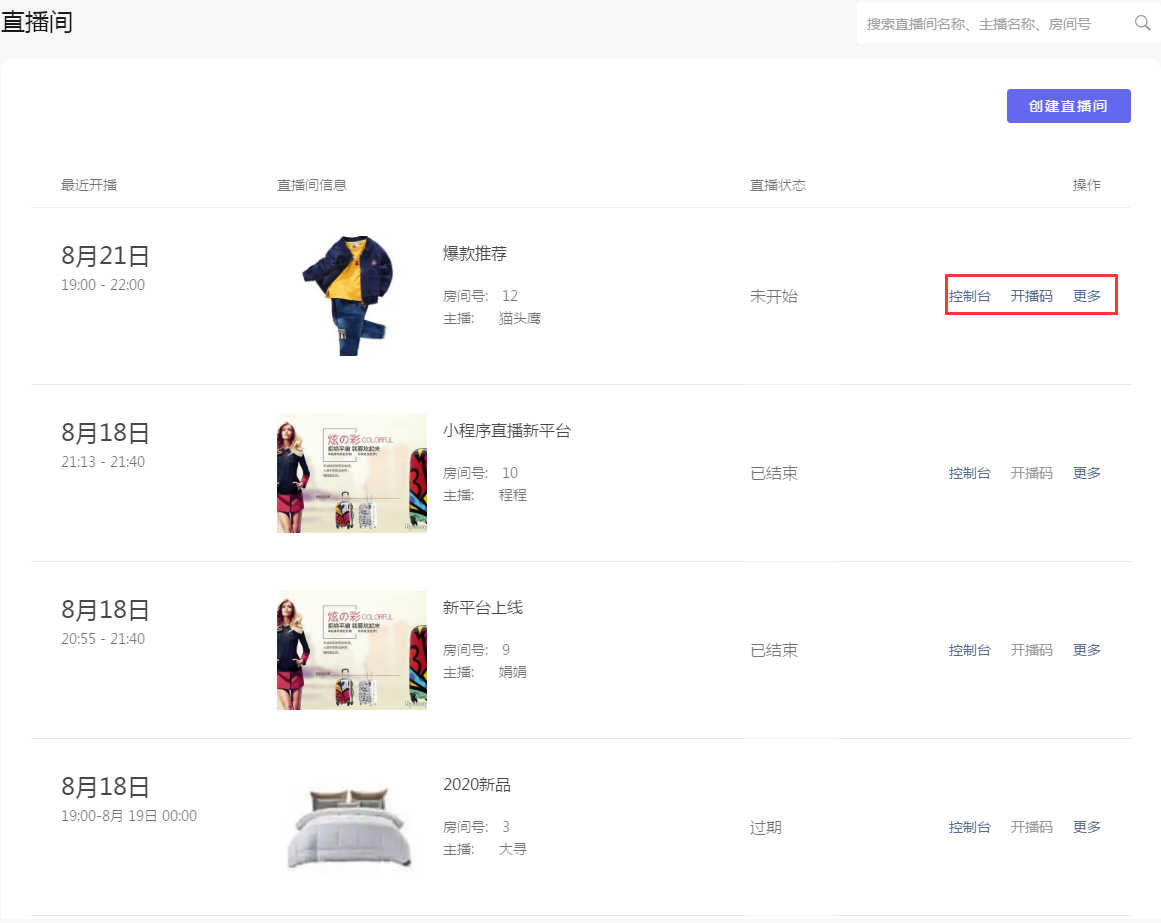Expand 更多 for 新平台上线 room

tap(1087, 650)
